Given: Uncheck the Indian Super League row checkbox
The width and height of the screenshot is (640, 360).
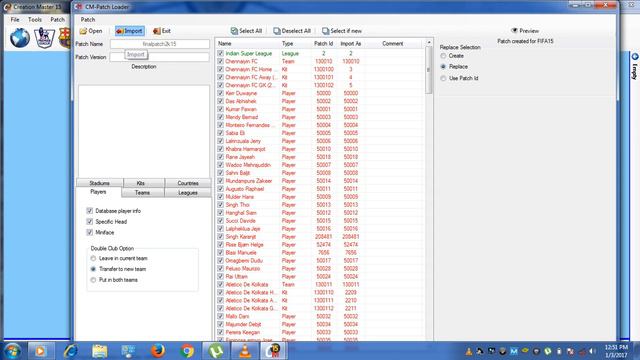Looking at the screenshot, I should [220, 53].
